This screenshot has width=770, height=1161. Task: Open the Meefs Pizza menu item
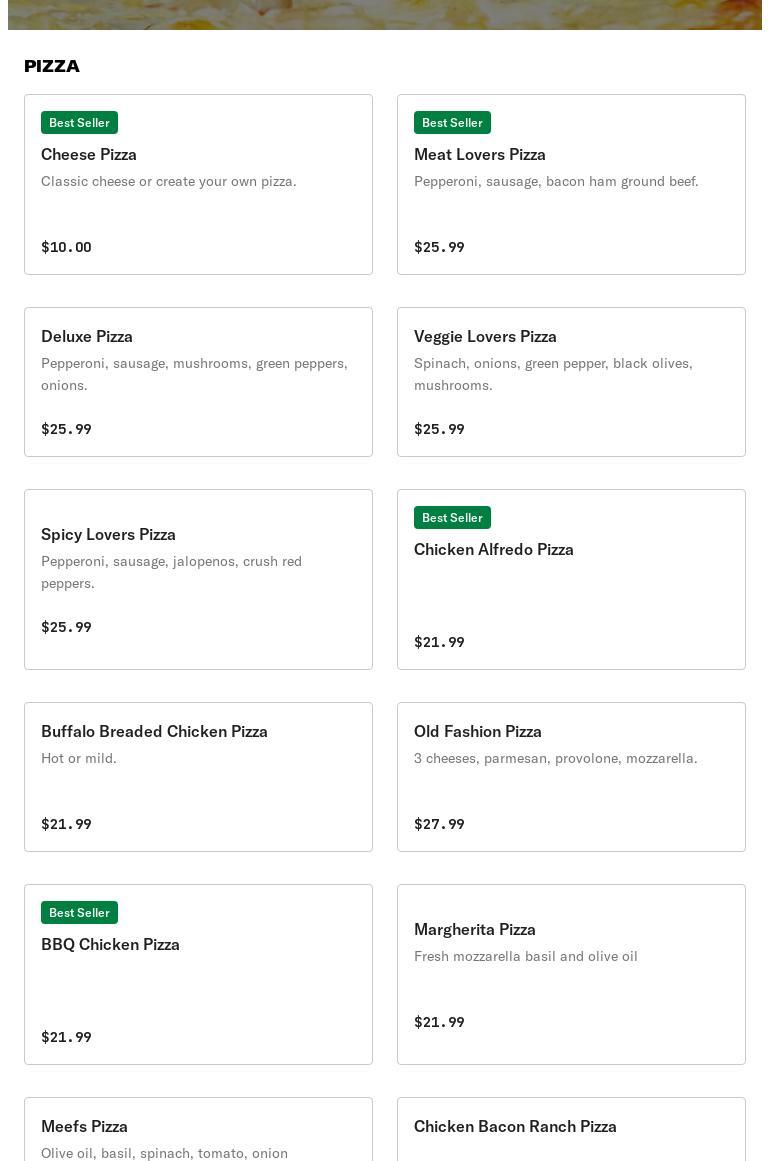[x=198, y=1130]
